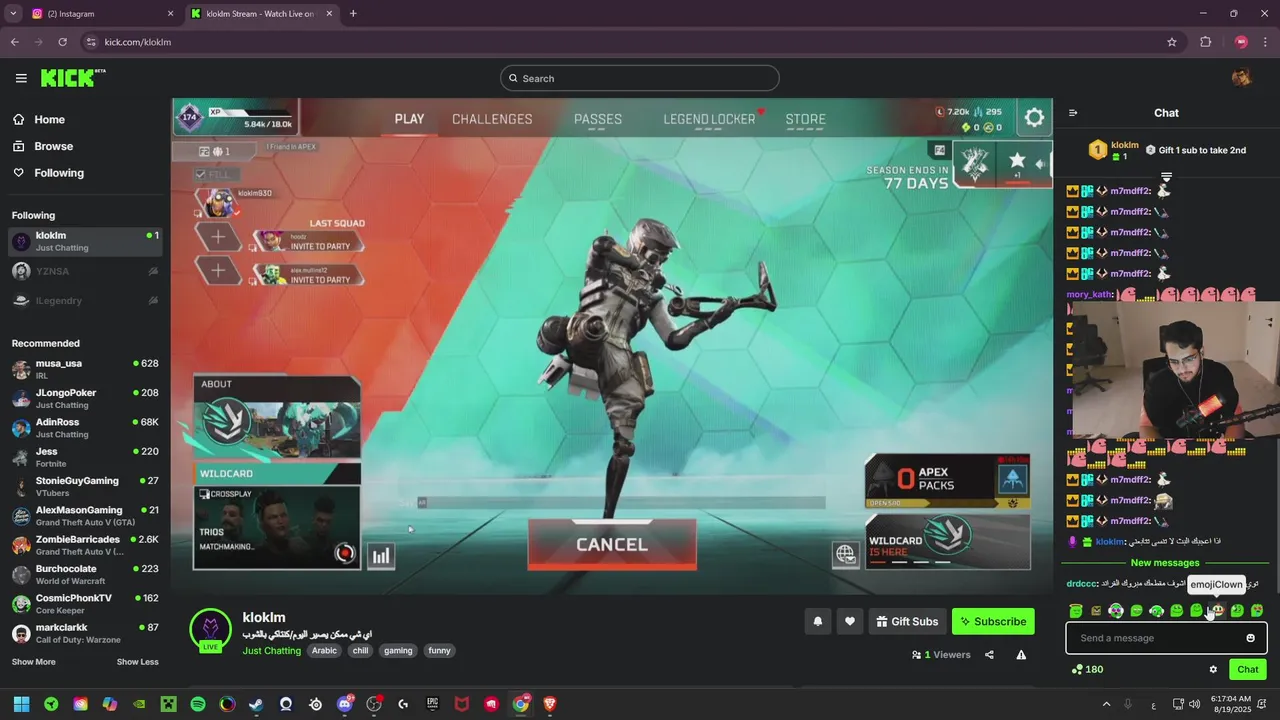
Task: Open Epic Games Launcher from taskbar
Action: pos(433,704)
